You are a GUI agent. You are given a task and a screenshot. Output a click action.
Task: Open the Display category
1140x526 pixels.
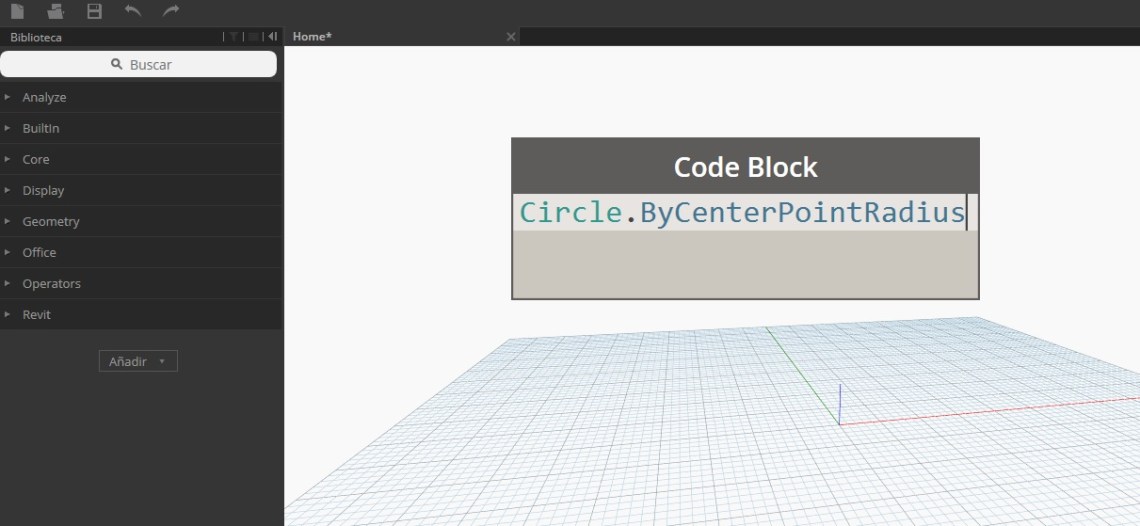coord(43,191)
